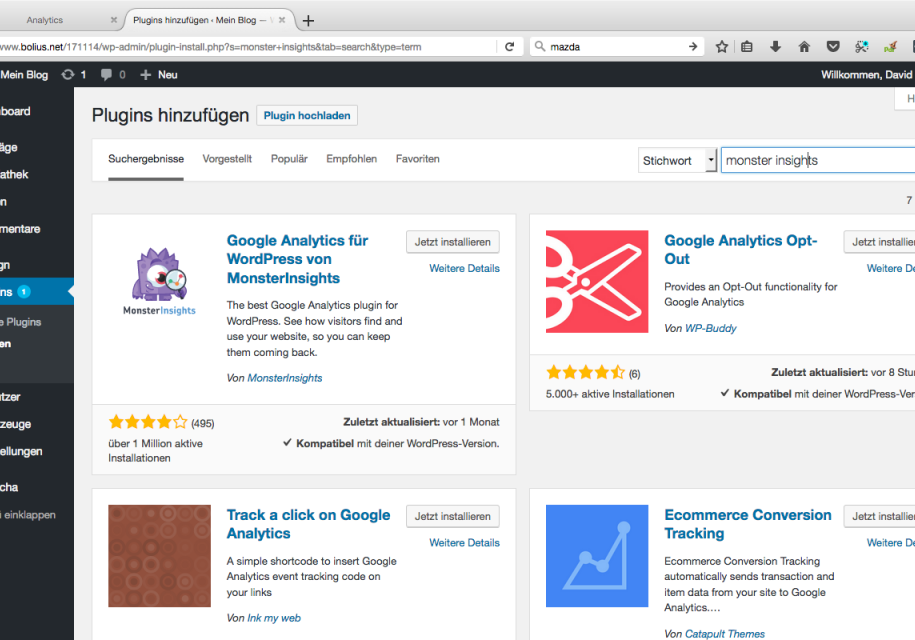View Weitere Details for Track a click plugin

pyautogui.click(x=465, y=543)
